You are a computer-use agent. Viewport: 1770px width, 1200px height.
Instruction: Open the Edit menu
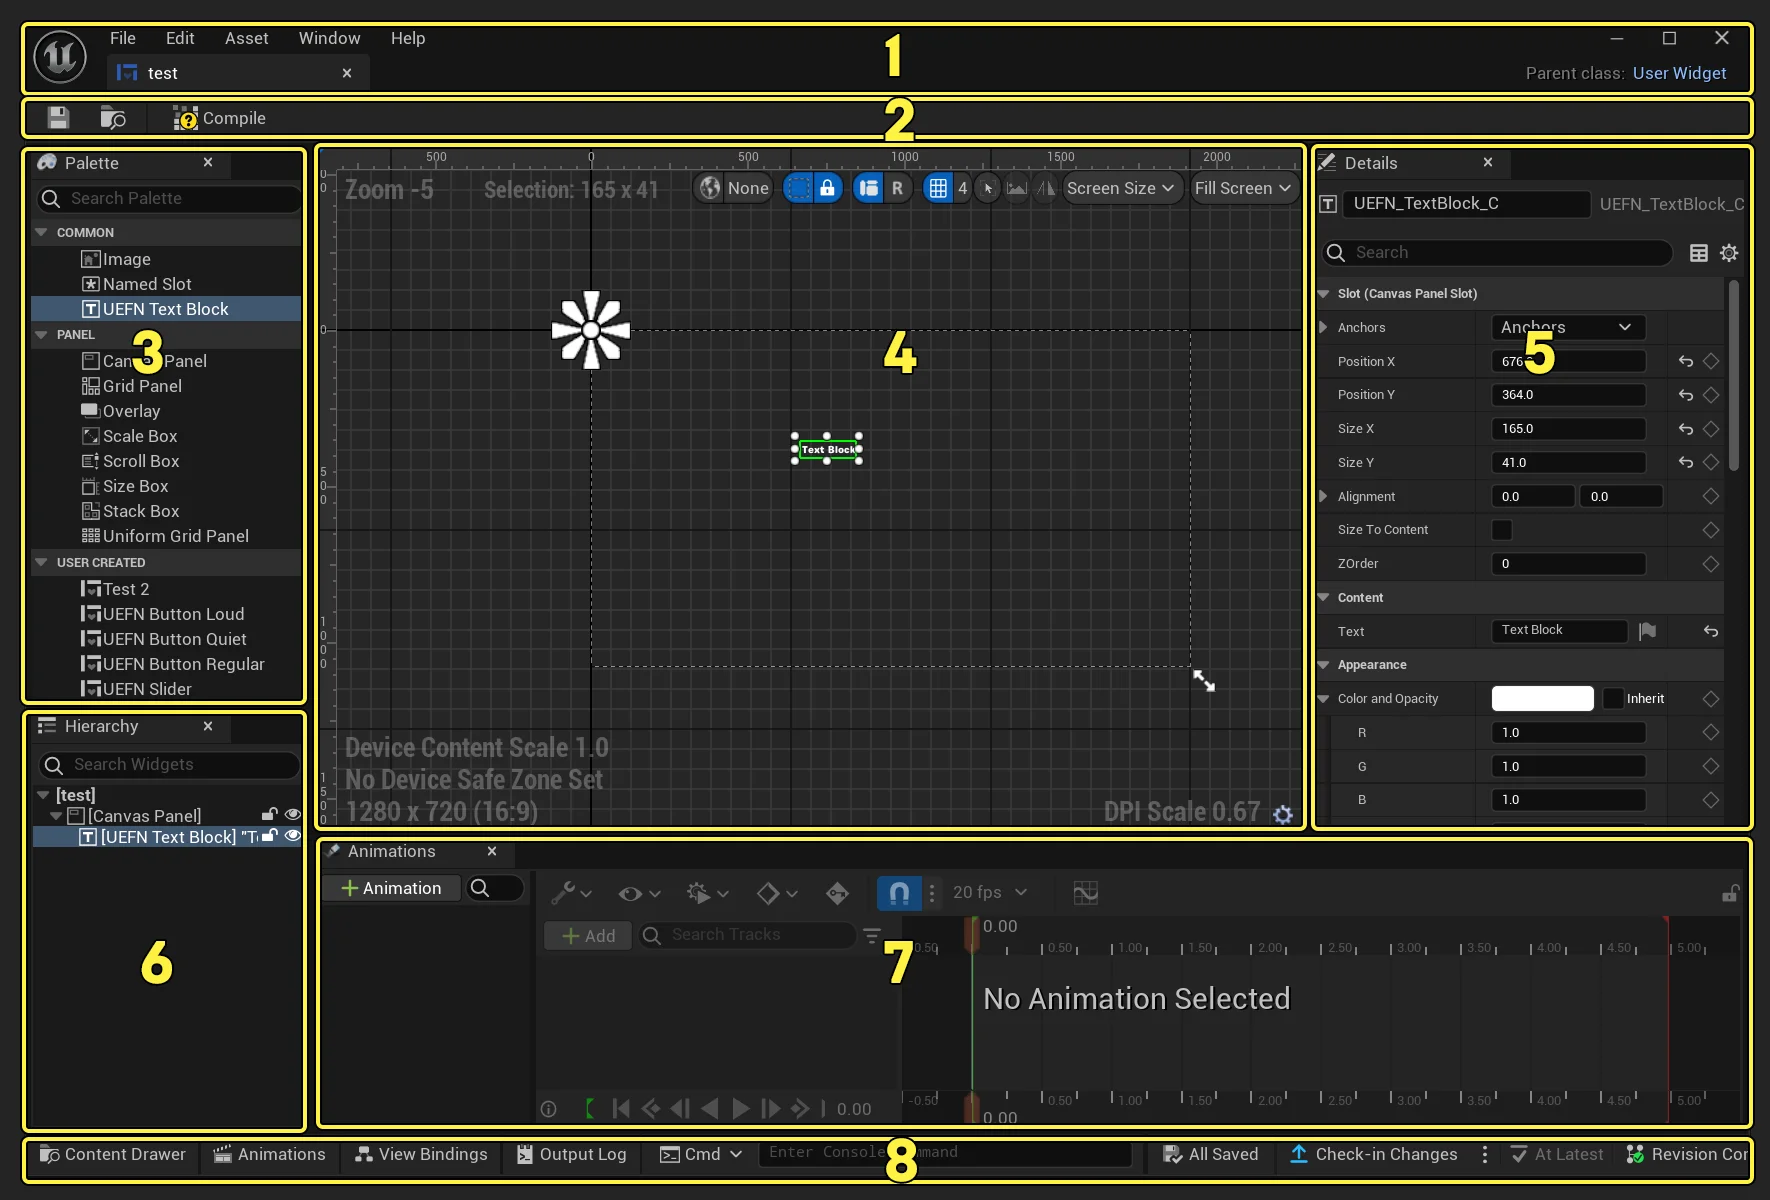tap(180, 38)
